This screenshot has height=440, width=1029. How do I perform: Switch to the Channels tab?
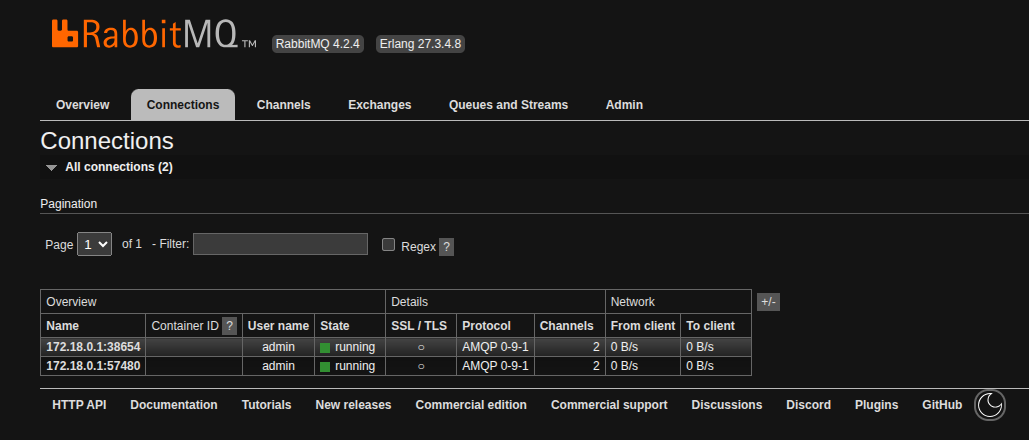284,105
